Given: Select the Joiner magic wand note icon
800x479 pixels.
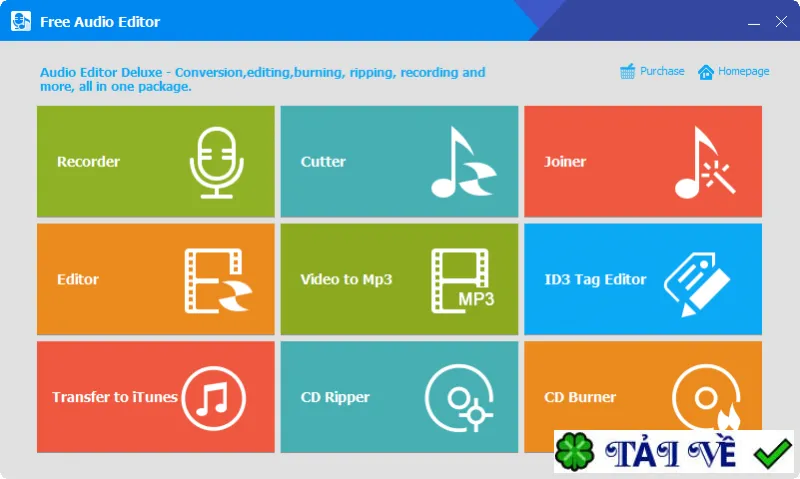Looking at the screenshot, I should click(705, 162).
